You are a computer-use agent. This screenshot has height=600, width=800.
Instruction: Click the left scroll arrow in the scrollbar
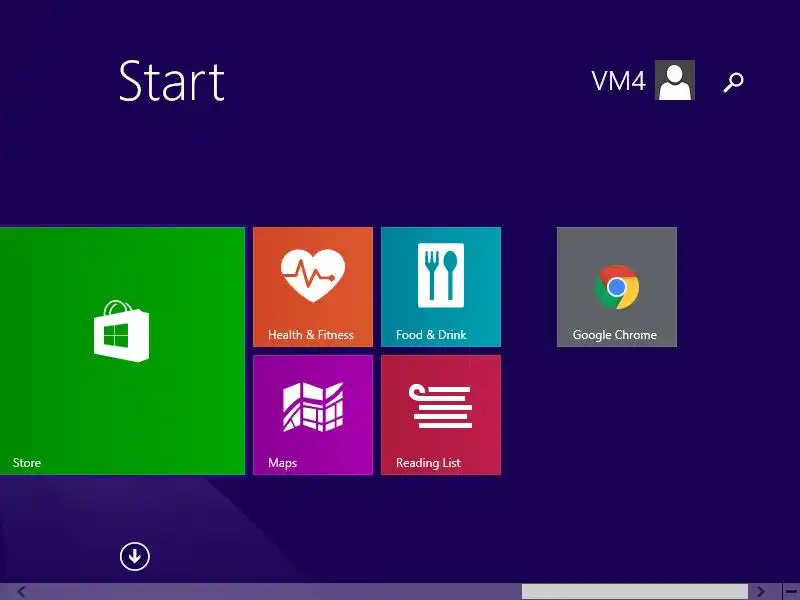click(21, 592)
